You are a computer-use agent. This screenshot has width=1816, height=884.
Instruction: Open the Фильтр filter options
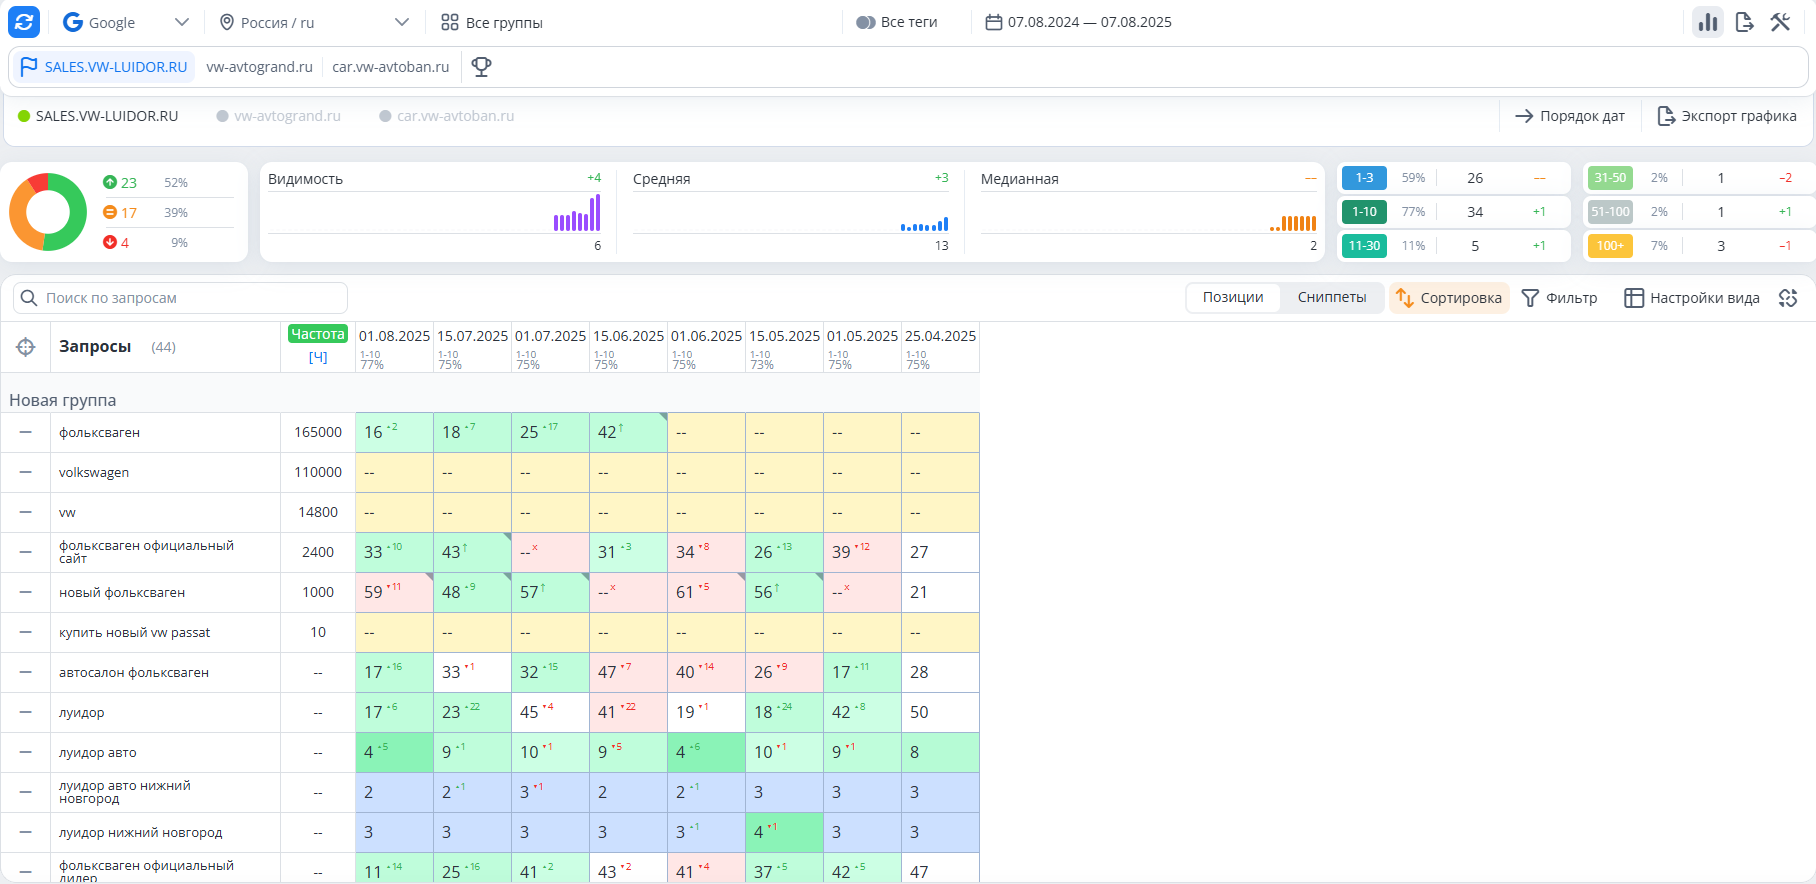pyautogui.click(x=1559, y=298)
